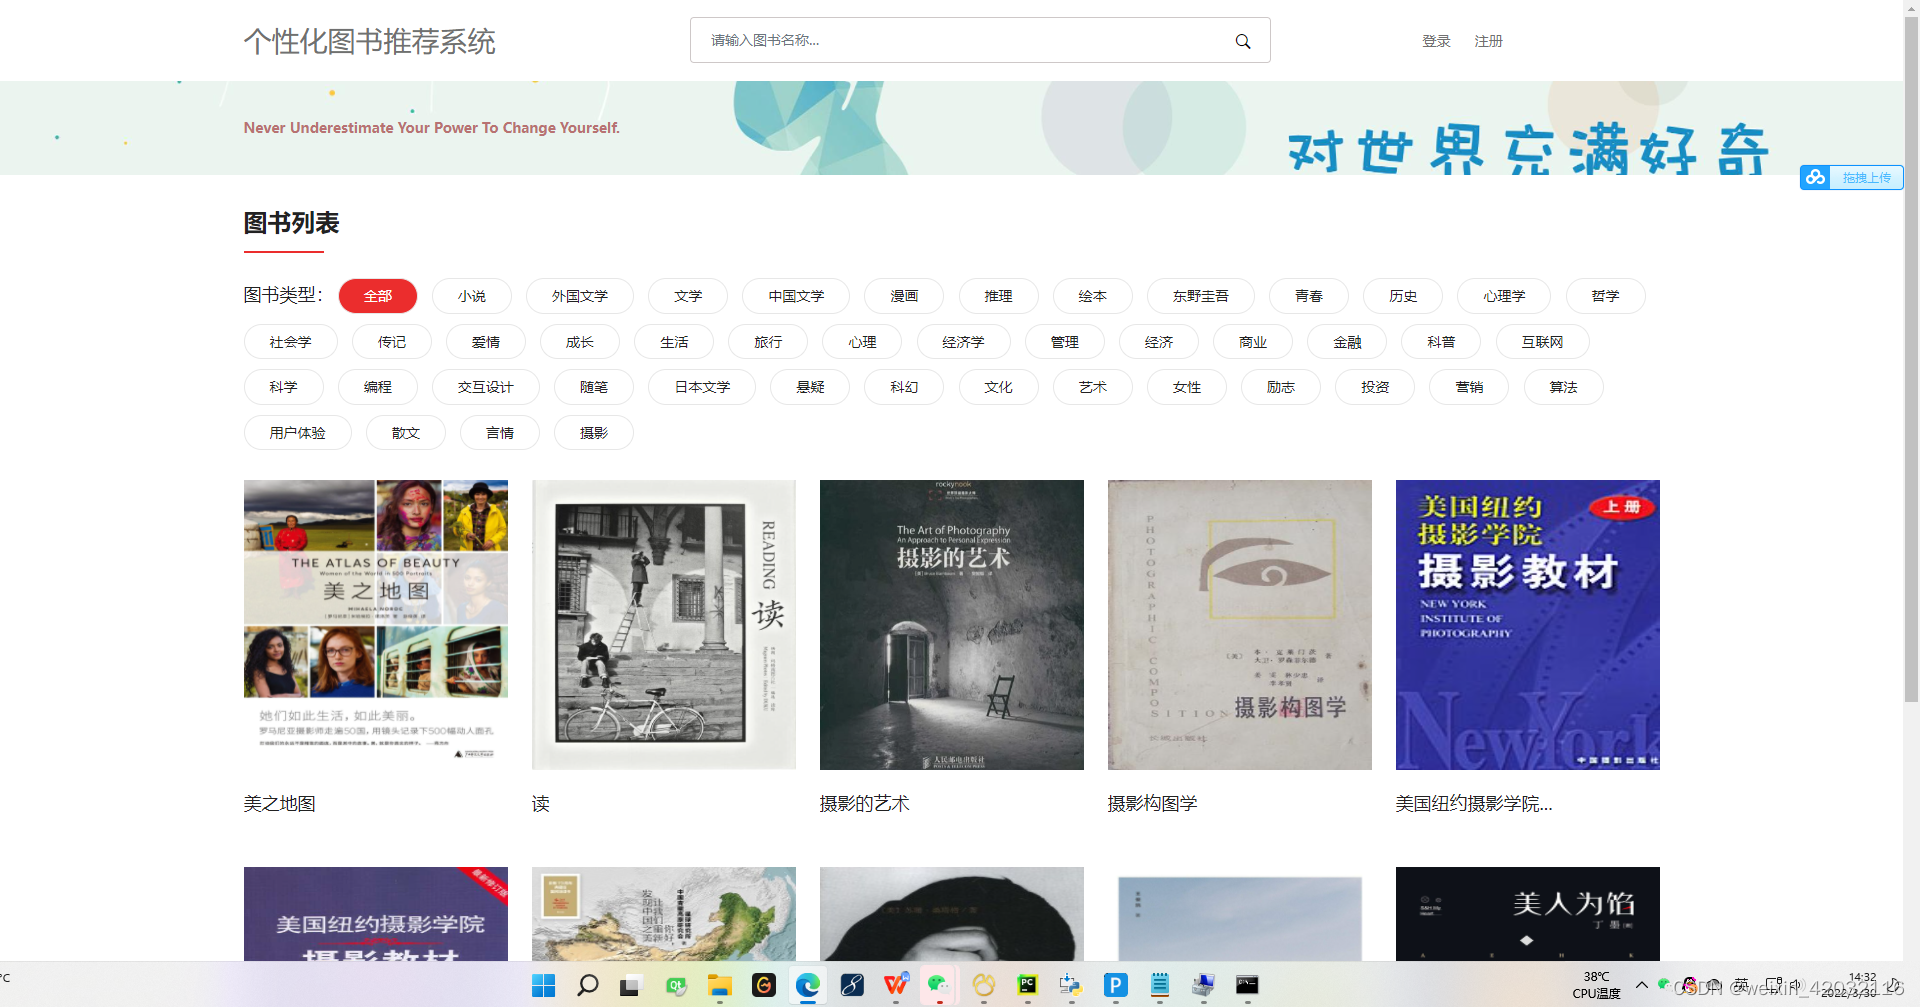The image size is (1920, 1007).
Task: Filter books by 中国文学 category
Action: [x=796, y=296]
